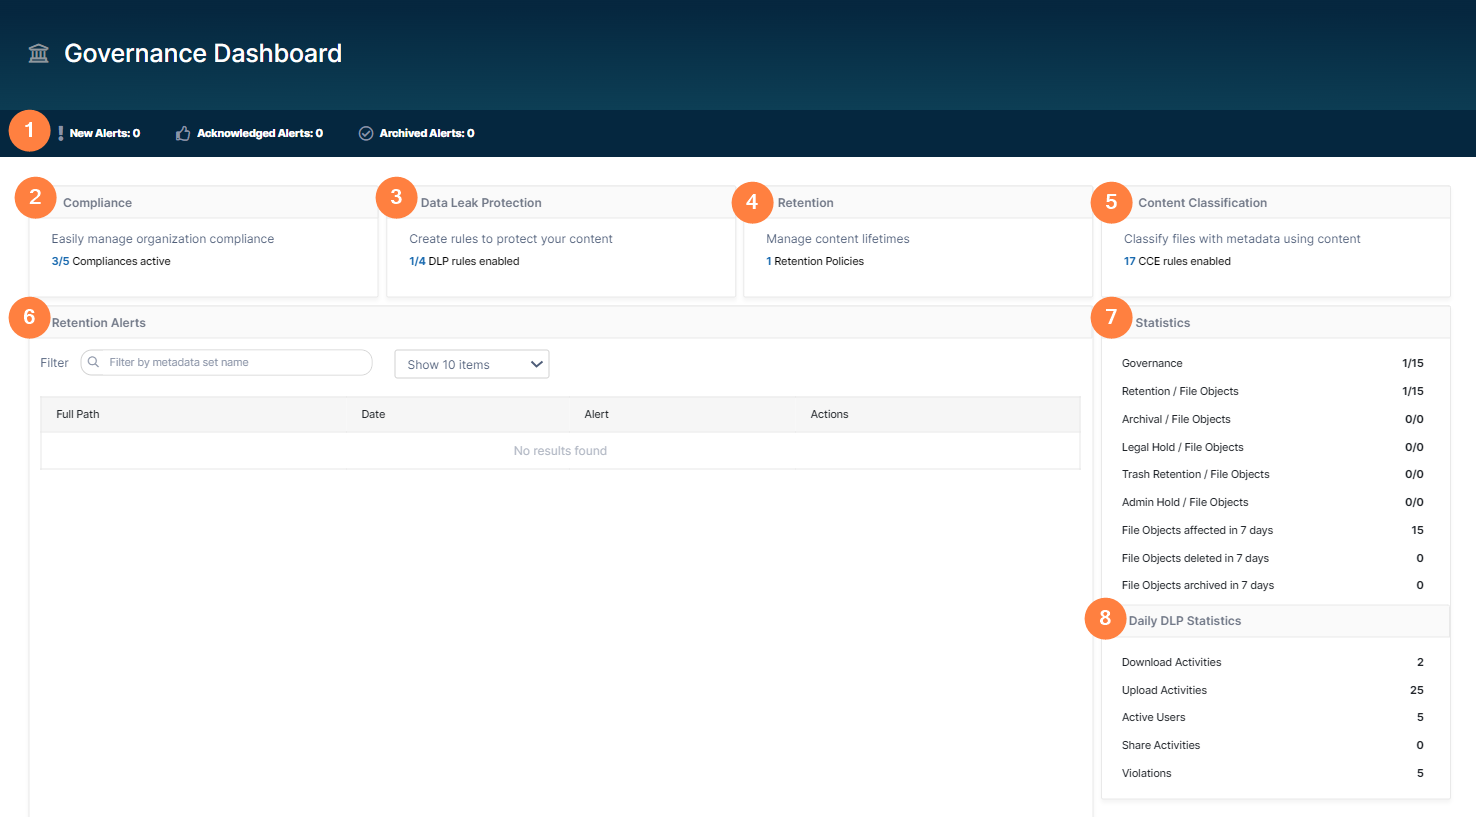Sort by the Full Path column header
The width and height of the screenshot is (1476, 817).
[78, 414]
